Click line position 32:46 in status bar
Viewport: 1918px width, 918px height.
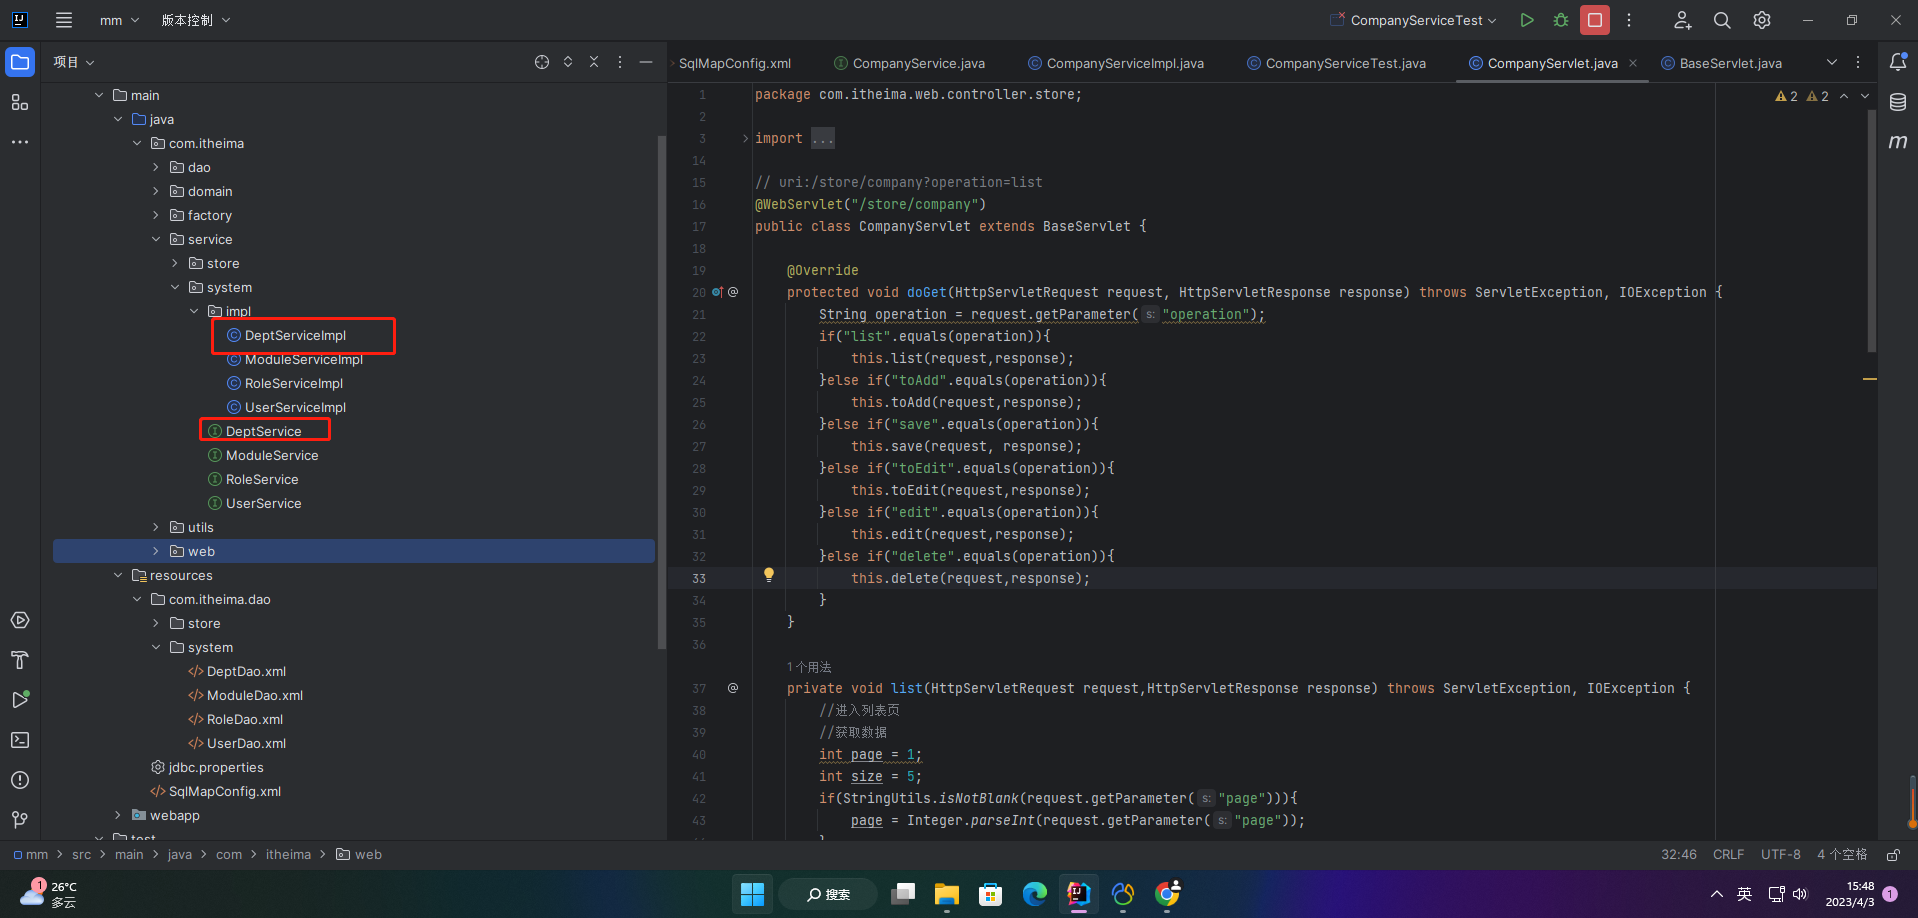coord(1679,855)
